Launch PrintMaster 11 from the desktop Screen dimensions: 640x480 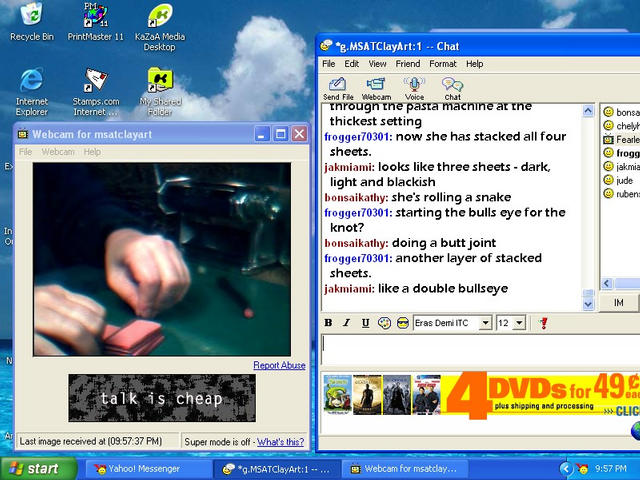point(96,21)
